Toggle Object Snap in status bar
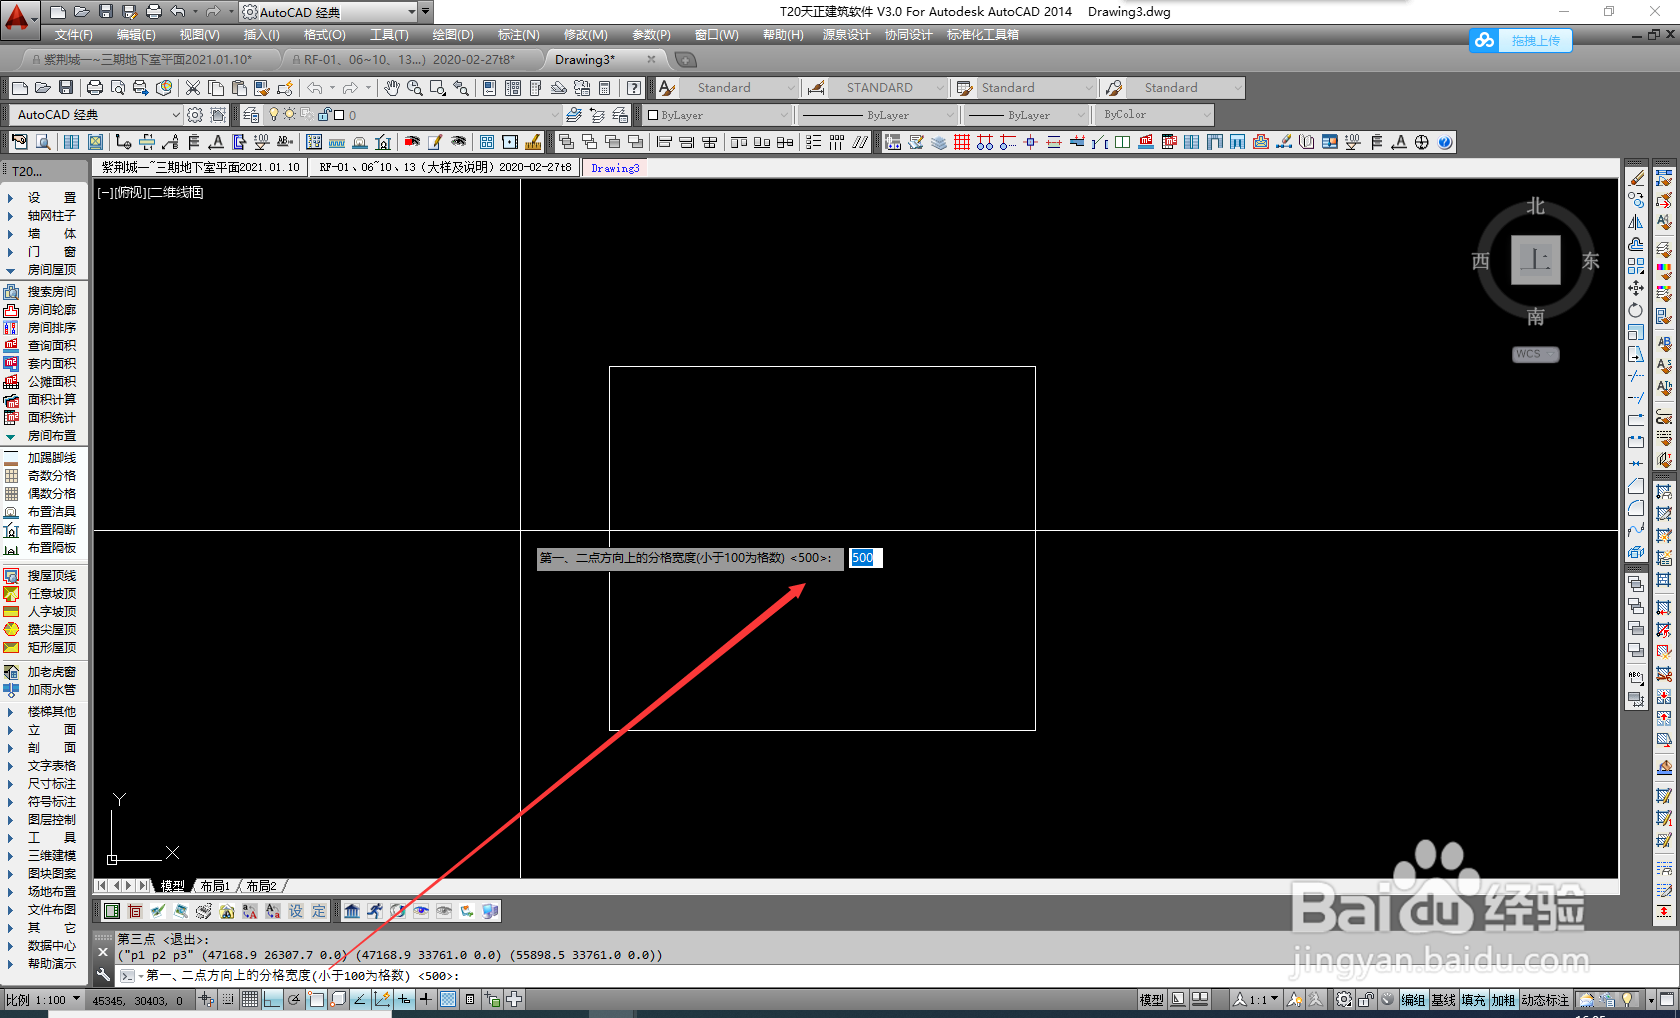The width and height of the screenshot is (1680, 1018). (x=316, y=999)
